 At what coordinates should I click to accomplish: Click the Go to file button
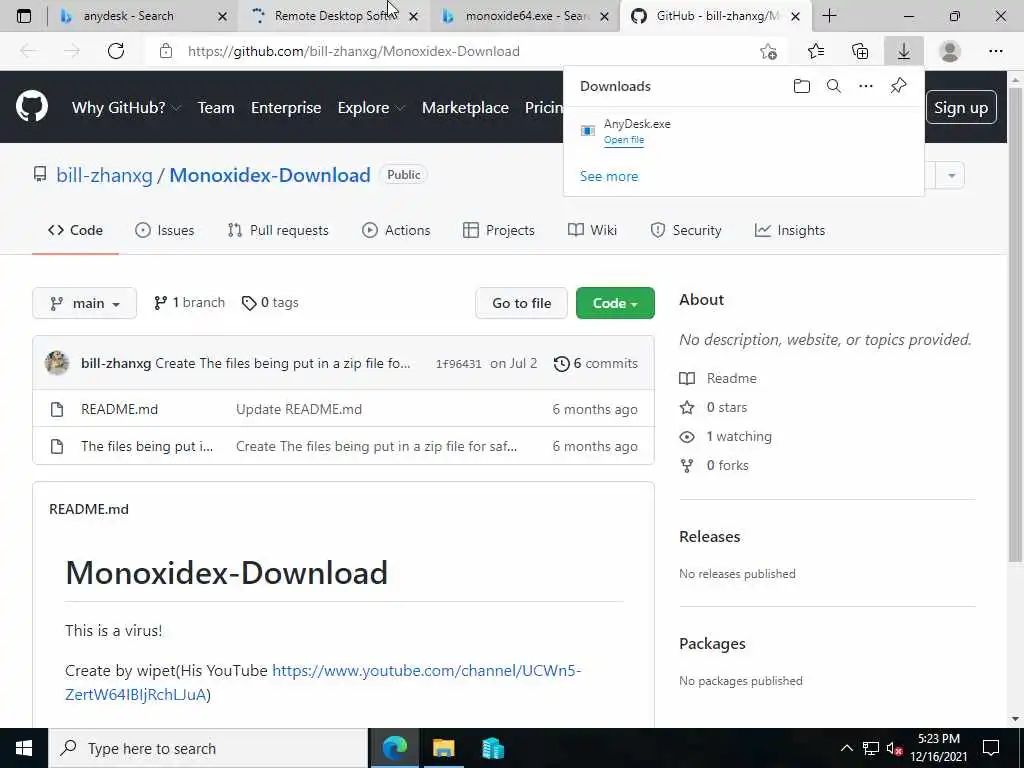coord(521,303)
